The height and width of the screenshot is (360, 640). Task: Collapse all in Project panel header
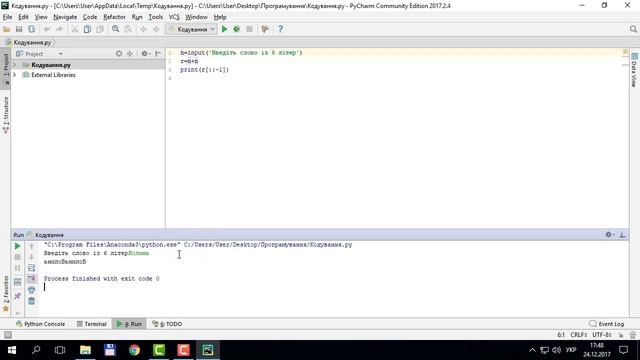(x=130, y=54)
